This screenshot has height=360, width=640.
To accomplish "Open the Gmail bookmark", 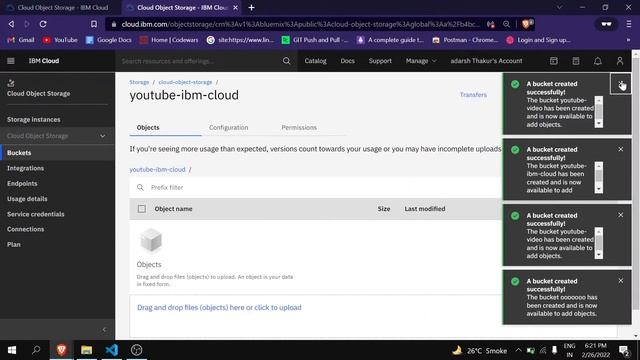I will pyautogui.click(x=21, y=40).
